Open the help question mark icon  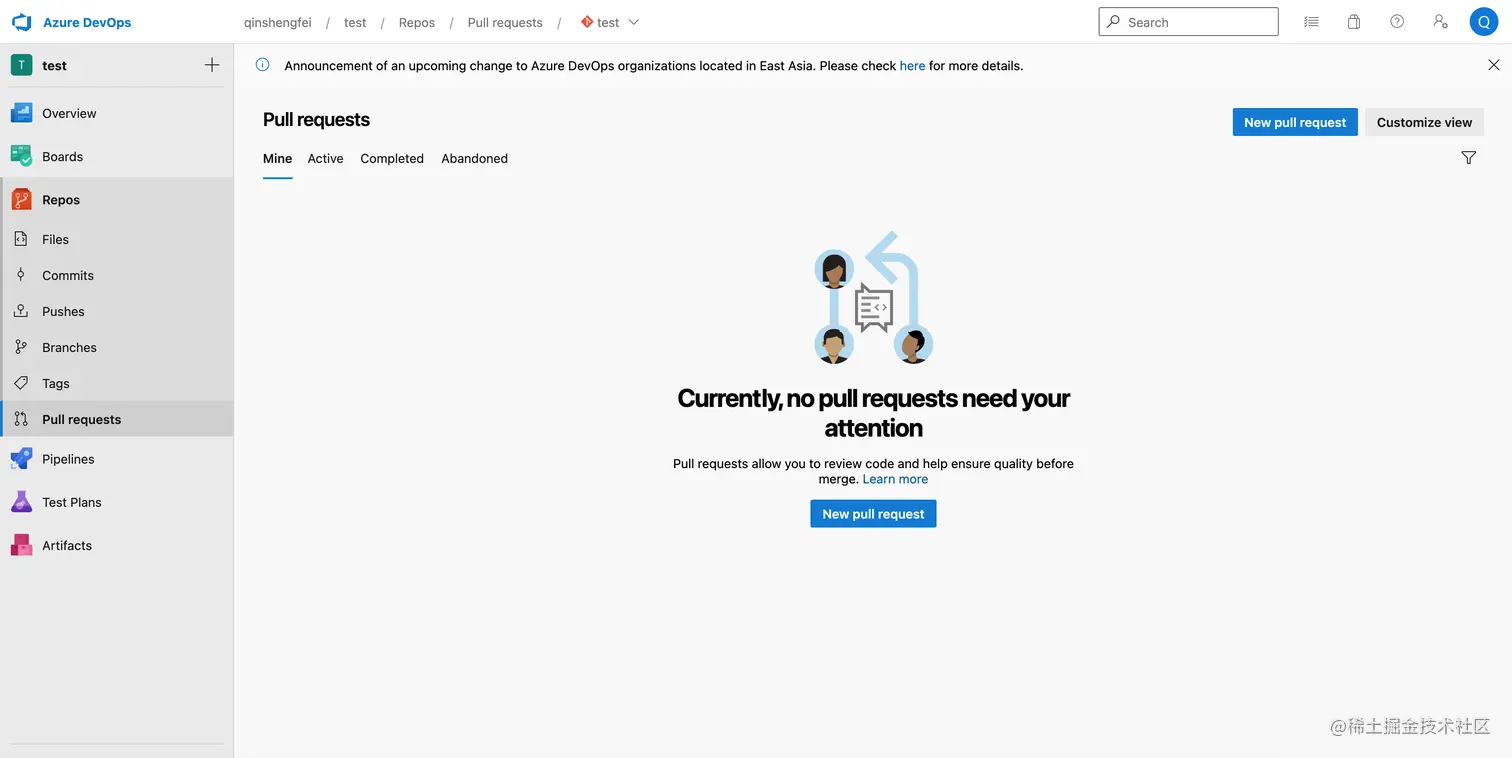click(1397, 22)
